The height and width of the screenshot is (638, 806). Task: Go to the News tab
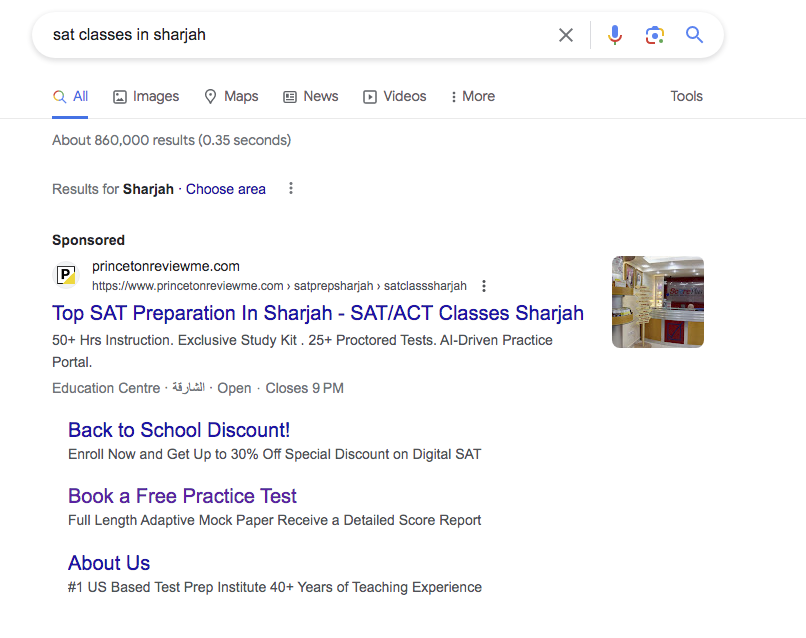pyautogui.click(x=310, y=97)
